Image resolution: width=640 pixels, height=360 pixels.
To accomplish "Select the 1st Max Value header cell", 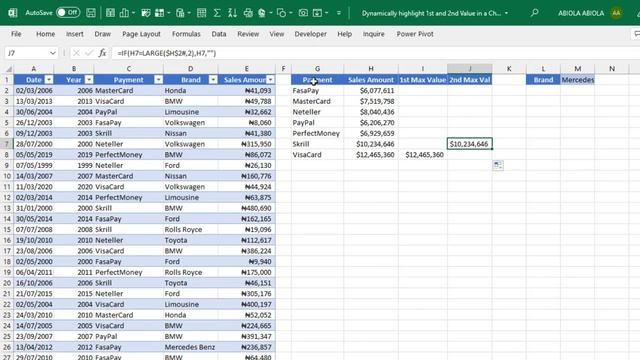I will pos(422,80).
